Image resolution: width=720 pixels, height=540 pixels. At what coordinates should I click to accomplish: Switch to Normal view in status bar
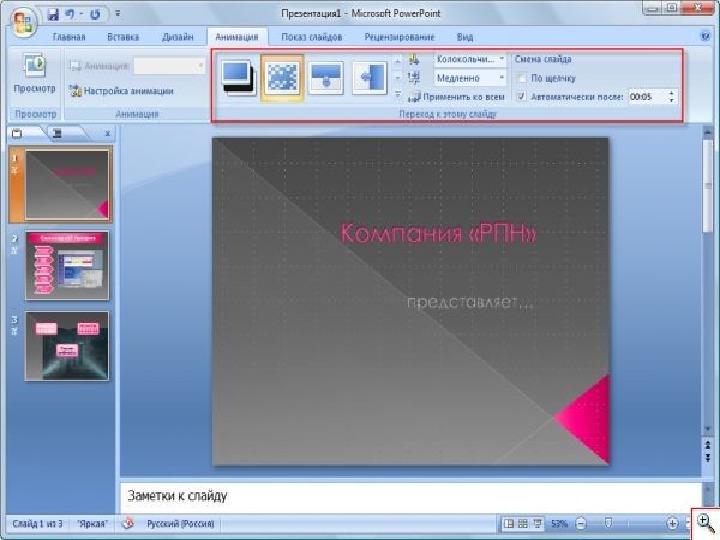pyautogui.click(x=509, y=523)
